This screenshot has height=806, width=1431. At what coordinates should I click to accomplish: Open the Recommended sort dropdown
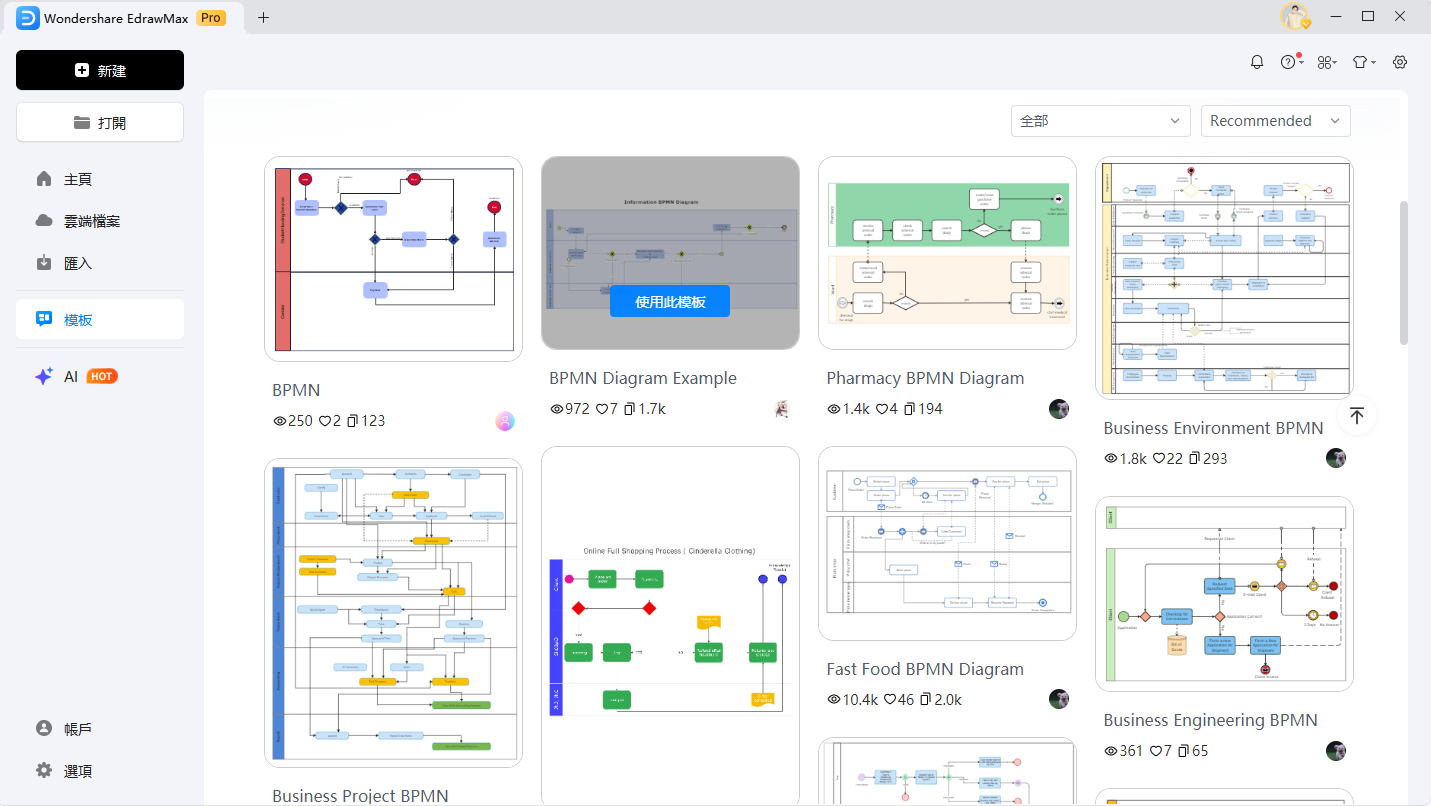[x=1275, y=121]
